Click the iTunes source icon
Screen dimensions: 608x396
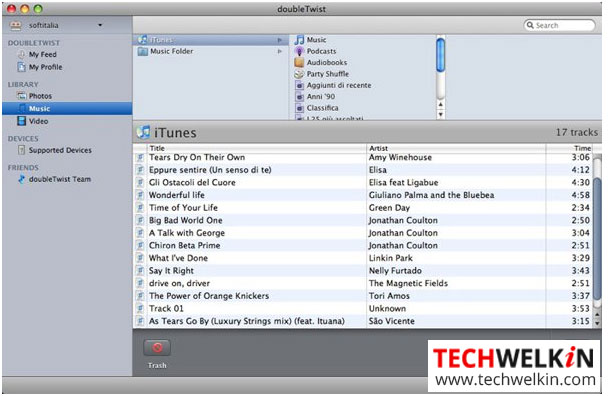143,40
